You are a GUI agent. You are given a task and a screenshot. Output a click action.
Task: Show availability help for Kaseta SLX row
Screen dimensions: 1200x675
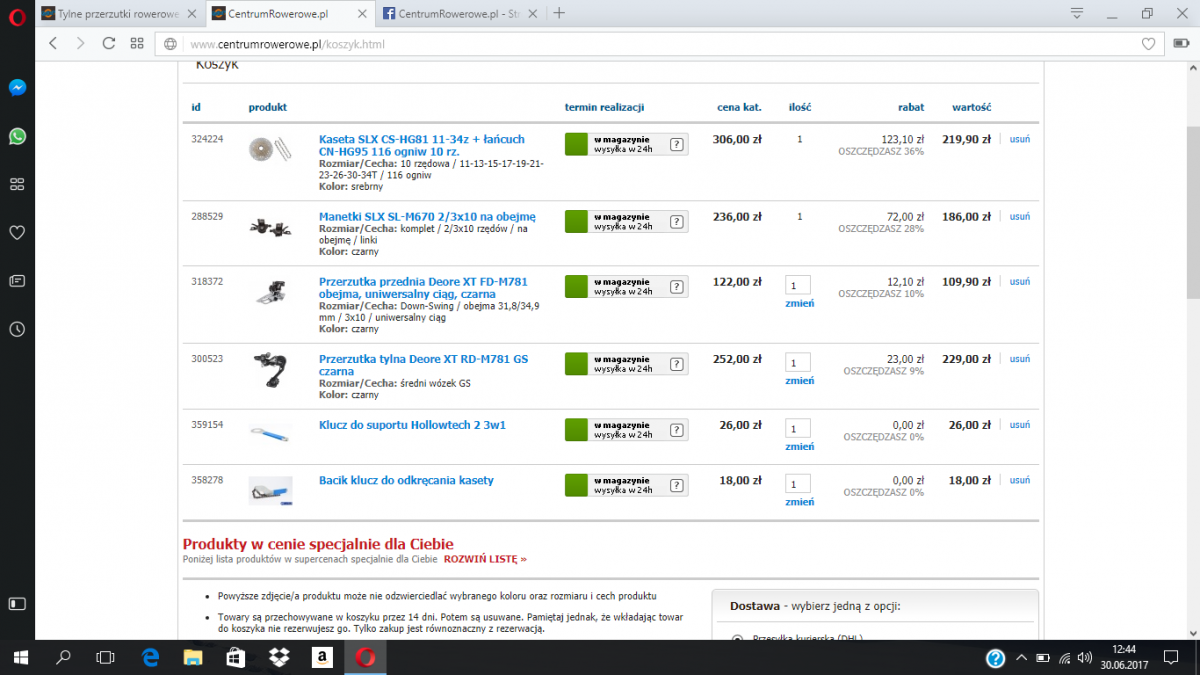(677, 144)
